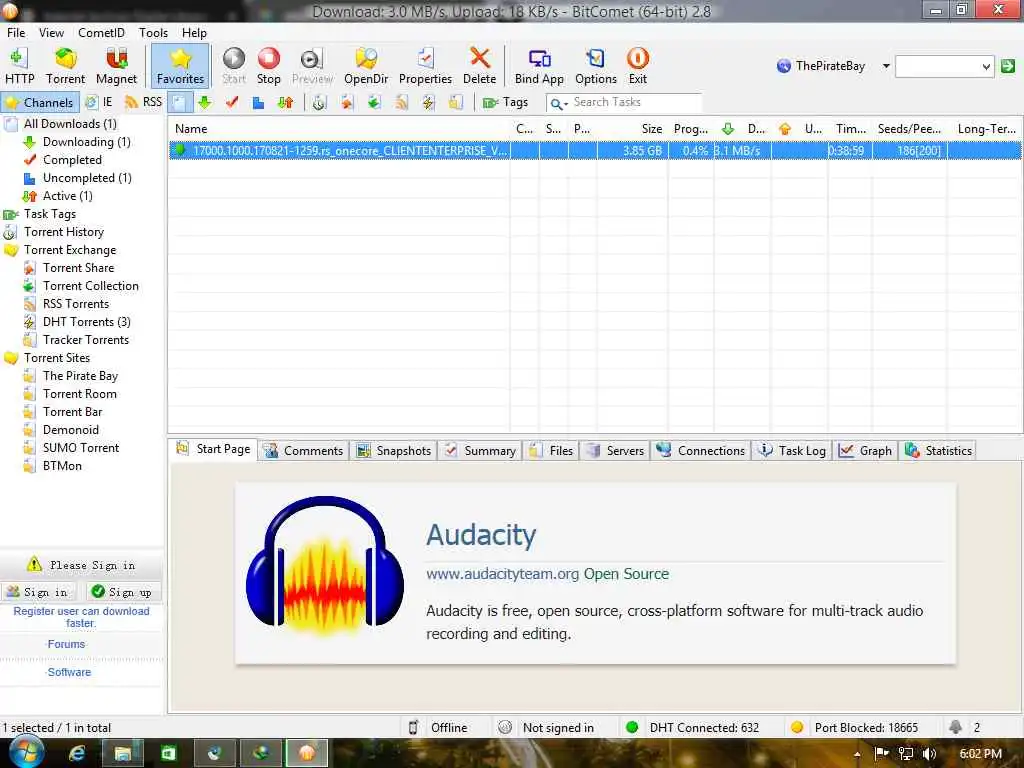This screenshot has height=768, width=1024.
Task: Click into the Search Tasks field
Action: (635, 103)
